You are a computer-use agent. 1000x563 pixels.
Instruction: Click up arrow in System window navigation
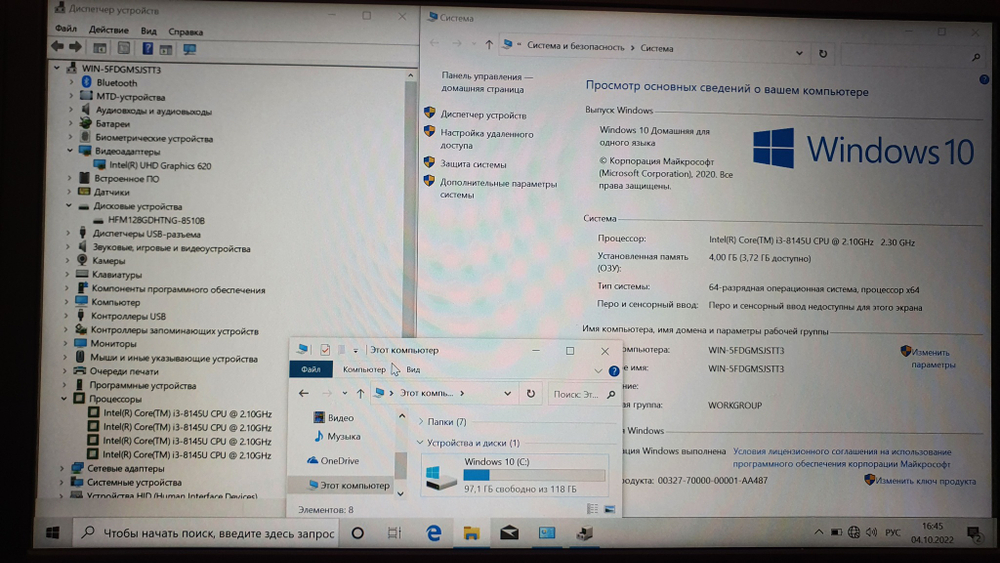click(489, 45)
